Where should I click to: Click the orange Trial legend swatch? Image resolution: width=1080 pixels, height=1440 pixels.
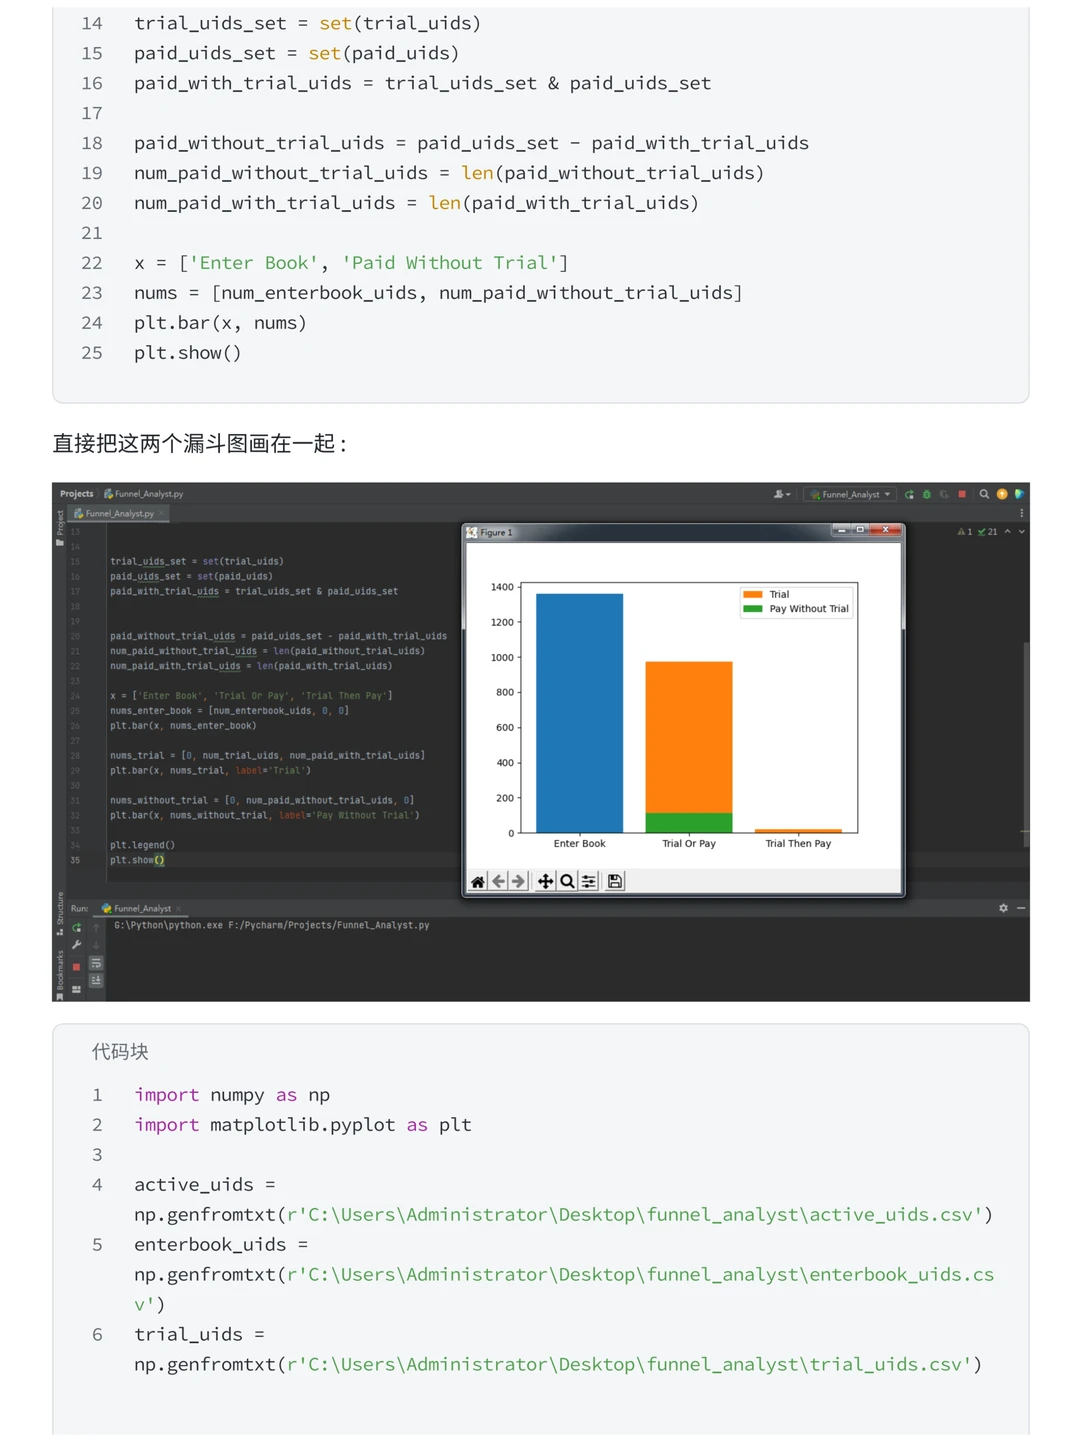point(752,594)
